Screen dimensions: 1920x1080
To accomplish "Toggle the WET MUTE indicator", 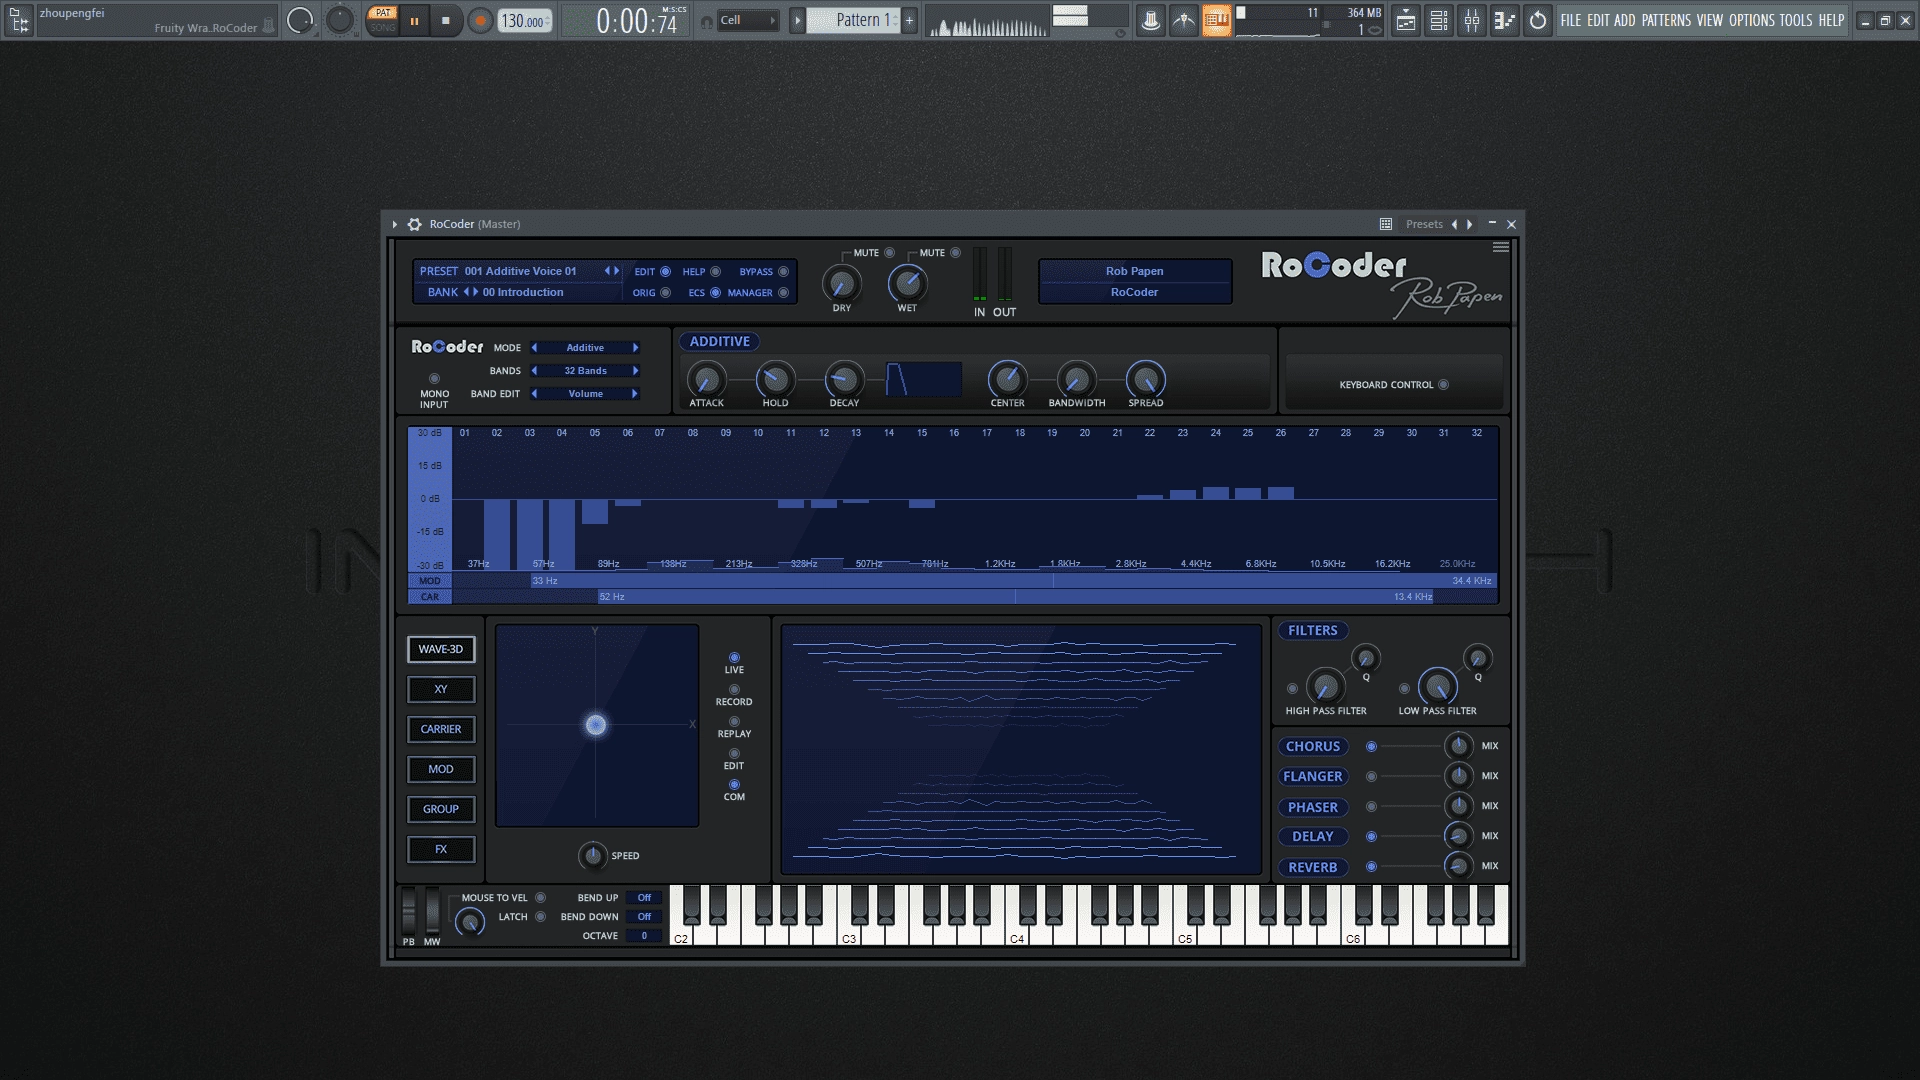I will tap(956, 253).
